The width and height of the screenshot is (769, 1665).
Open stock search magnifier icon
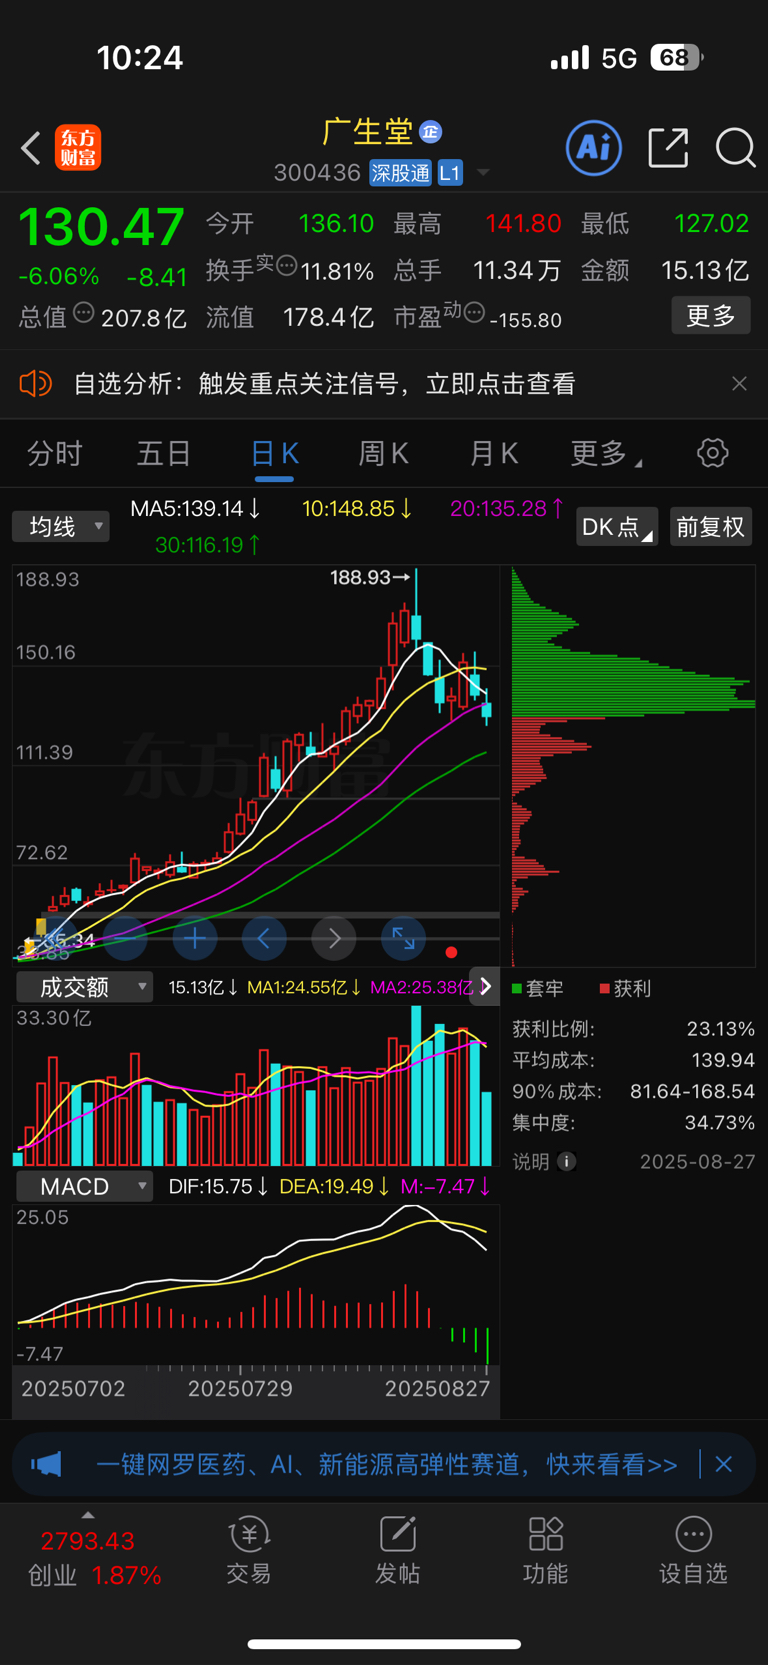[x=735, y=148]
